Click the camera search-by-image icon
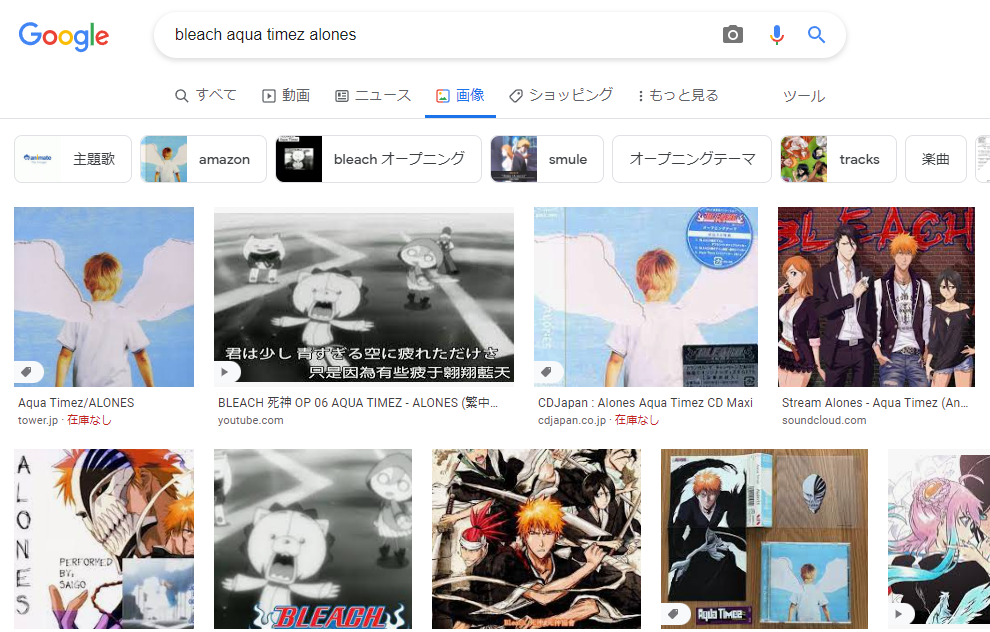This screenshot has width=990, height=632. [733, 35]
